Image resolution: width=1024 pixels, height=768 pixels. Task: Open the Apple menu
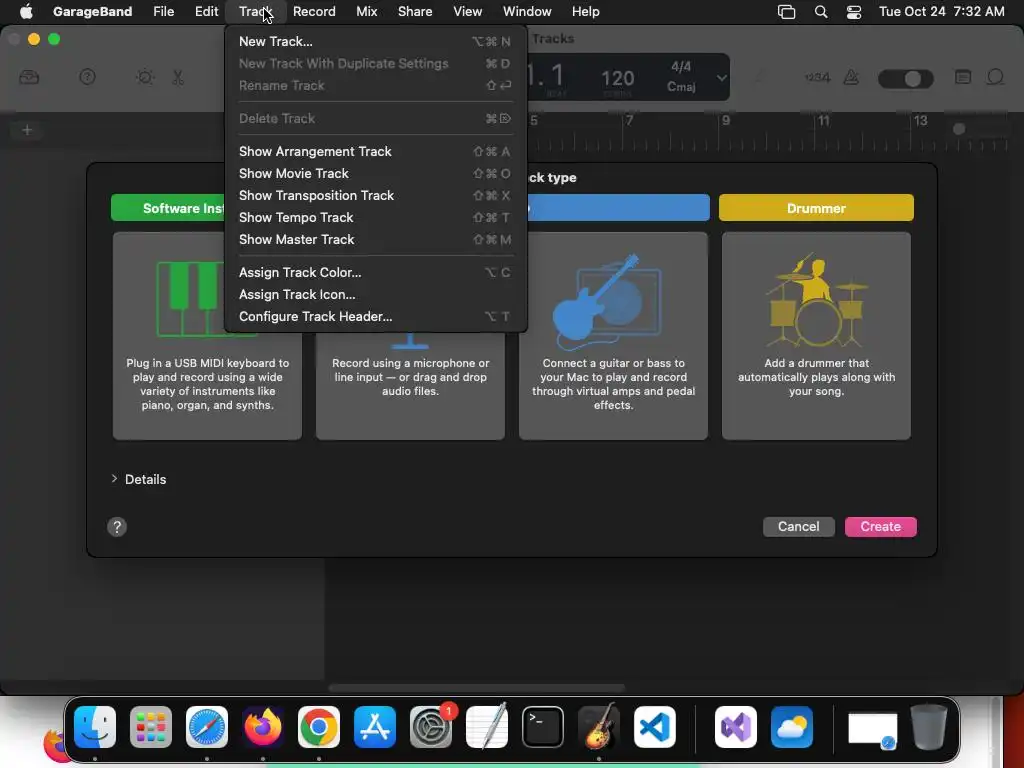(x=26, y=12)
